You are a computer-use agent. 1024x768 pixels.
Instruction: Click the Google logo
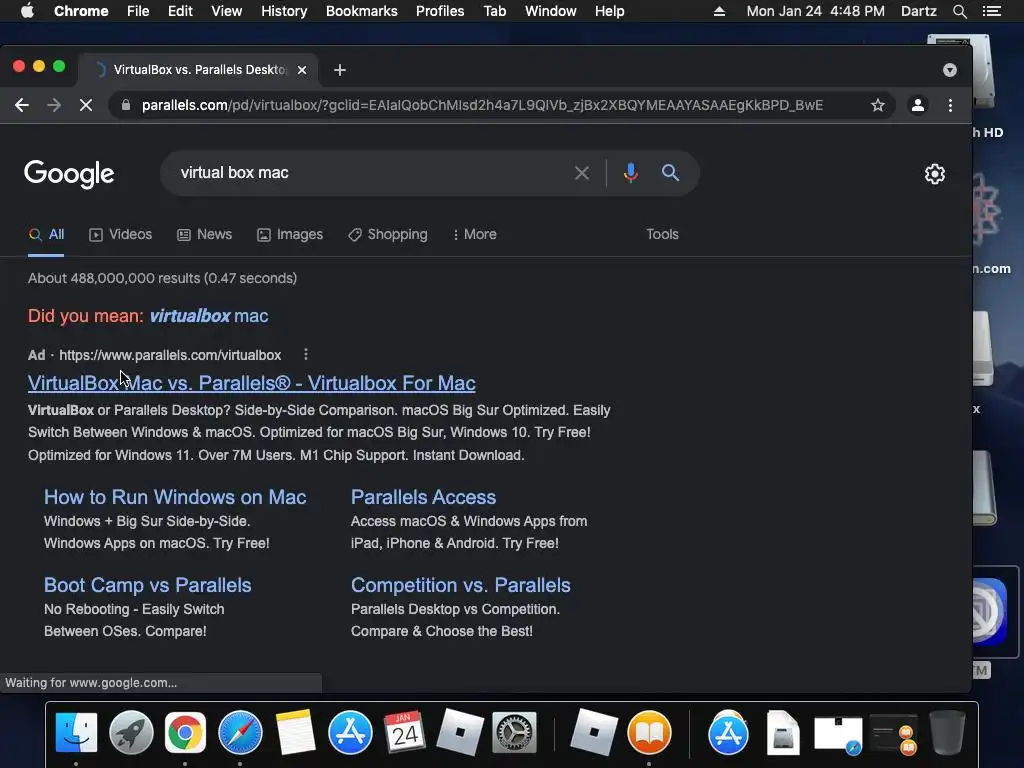click(69, 174)
